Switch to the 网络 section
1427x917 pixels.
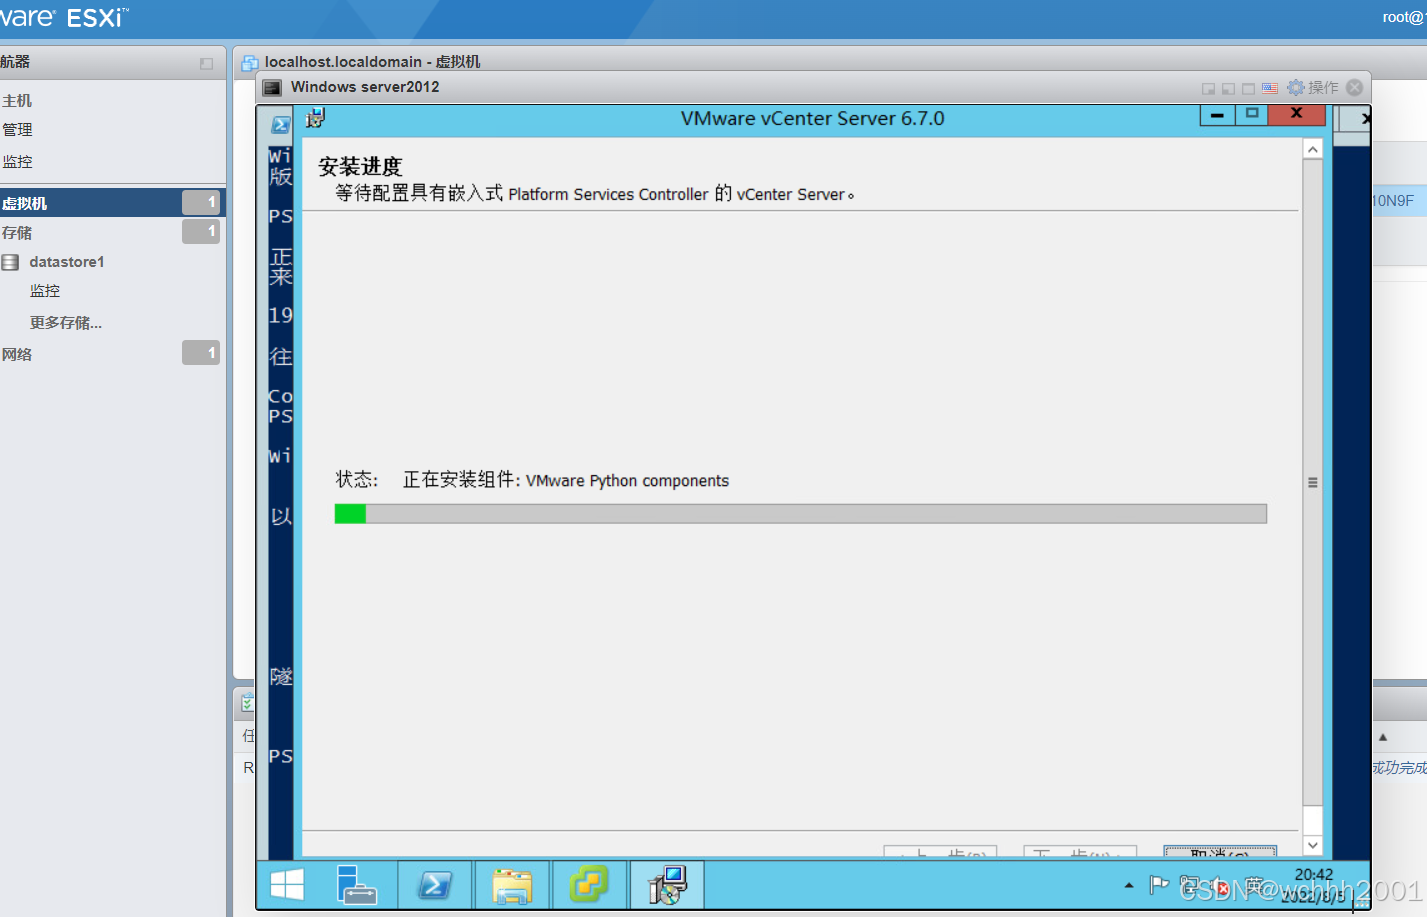tap(17, 353)
